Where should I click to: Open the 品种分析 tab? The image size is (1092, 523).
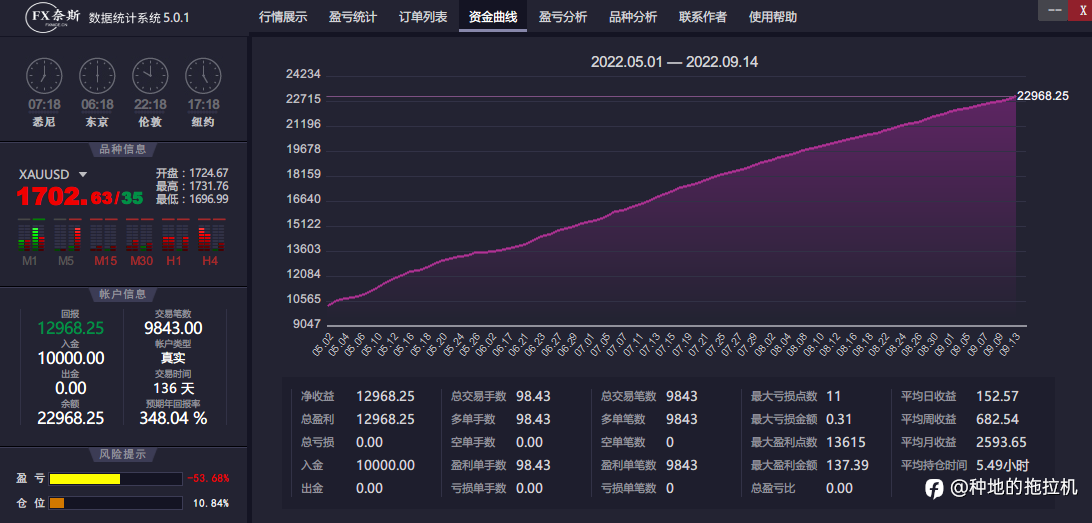tap(632, 17)
